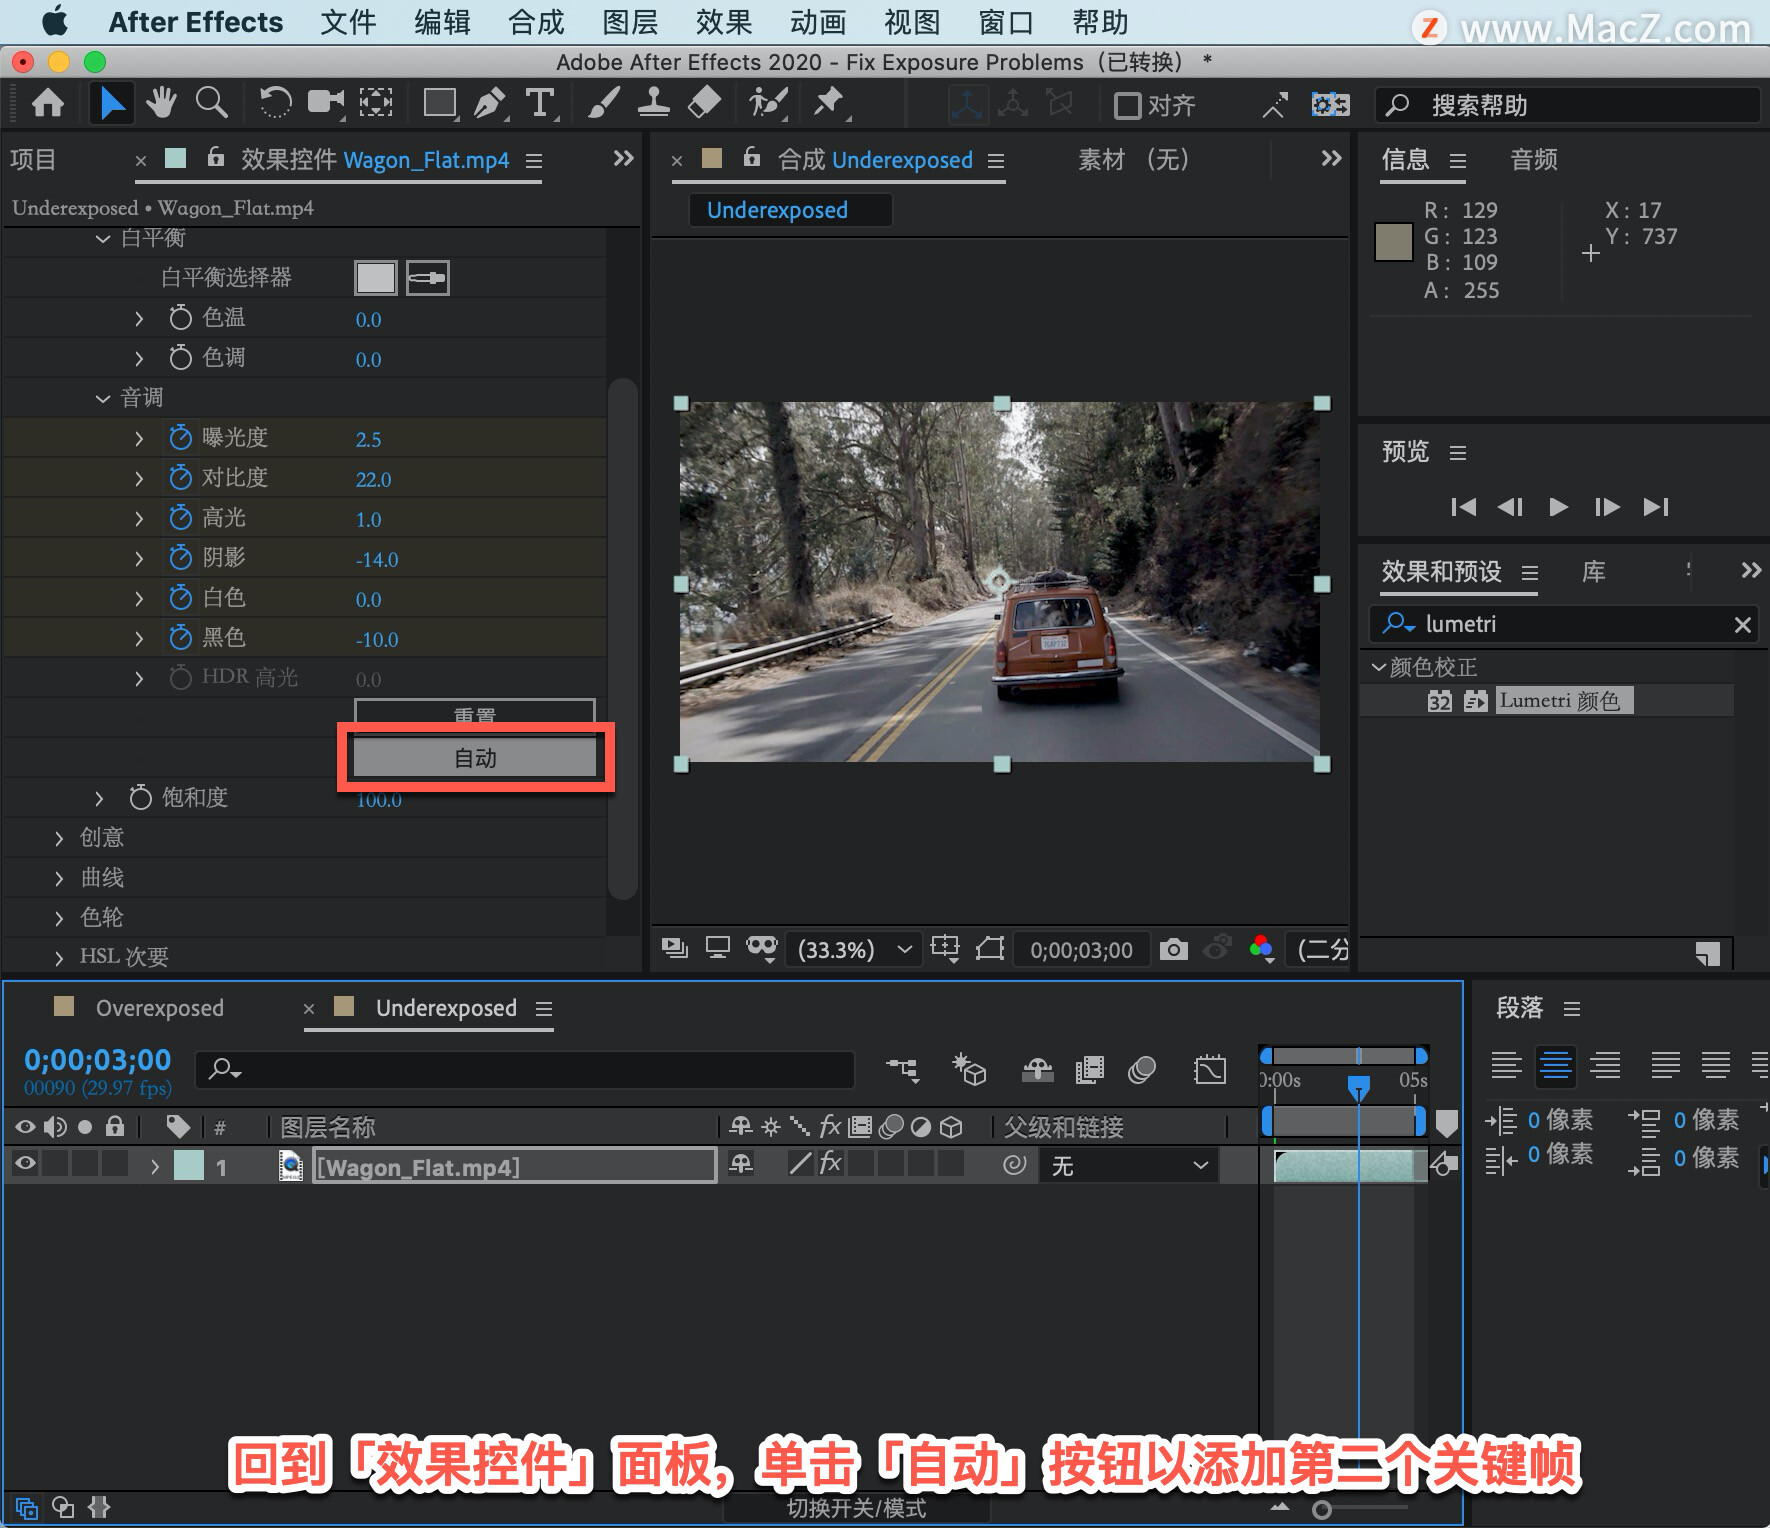
Task: Toggle the effects fx switch for Wagon_Flat layer
Action: 830,1163
